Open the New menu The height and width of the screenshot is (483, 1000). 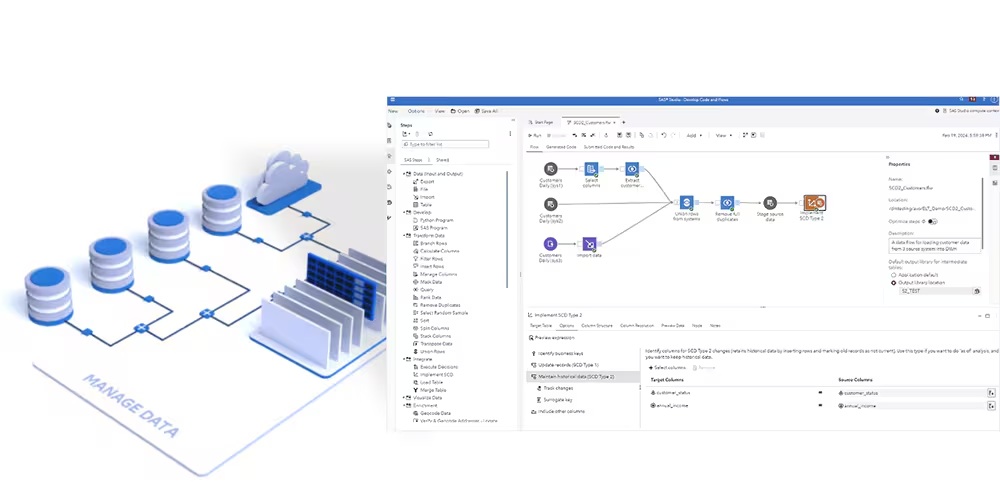click(x=393, y=111)
